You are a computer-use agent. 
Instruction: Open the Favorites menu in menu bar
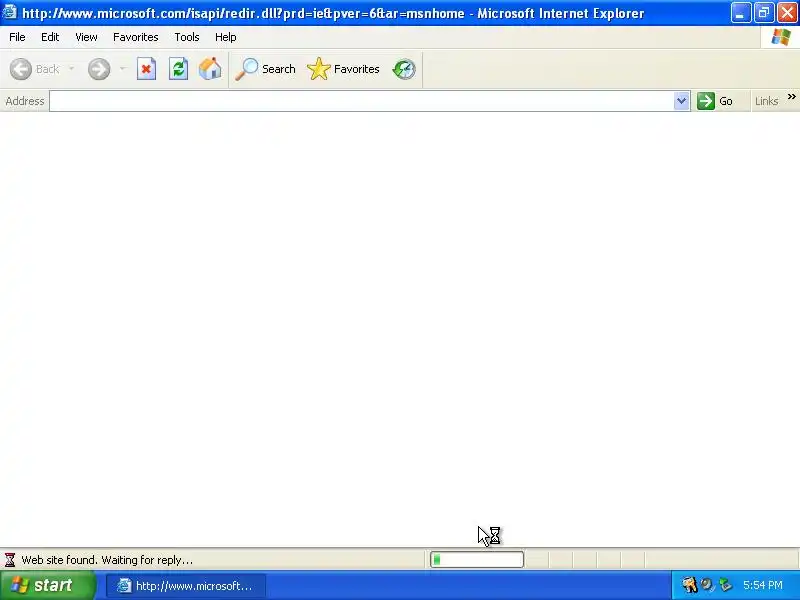(x=136, y=37)
